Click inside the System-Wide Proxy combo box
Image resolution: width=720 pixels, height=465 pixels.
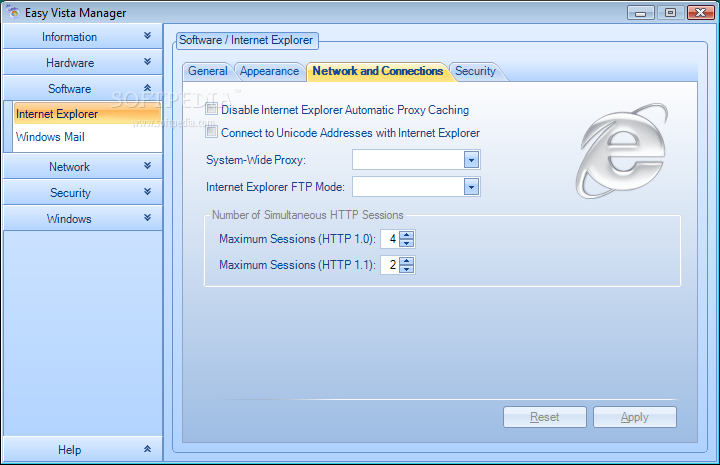[x=408, y=160]
